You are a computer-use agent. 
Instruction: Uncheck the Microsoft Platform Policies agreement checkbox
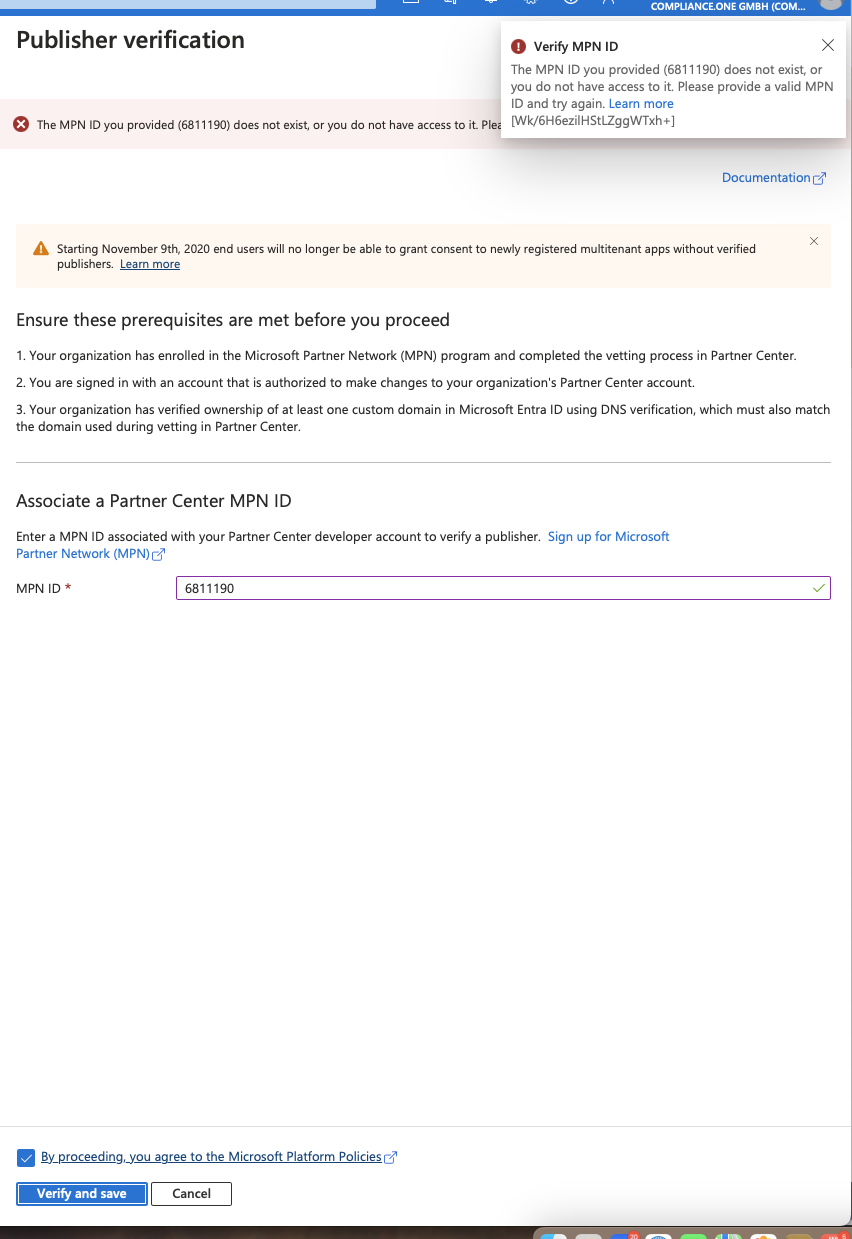[25, 1157]
